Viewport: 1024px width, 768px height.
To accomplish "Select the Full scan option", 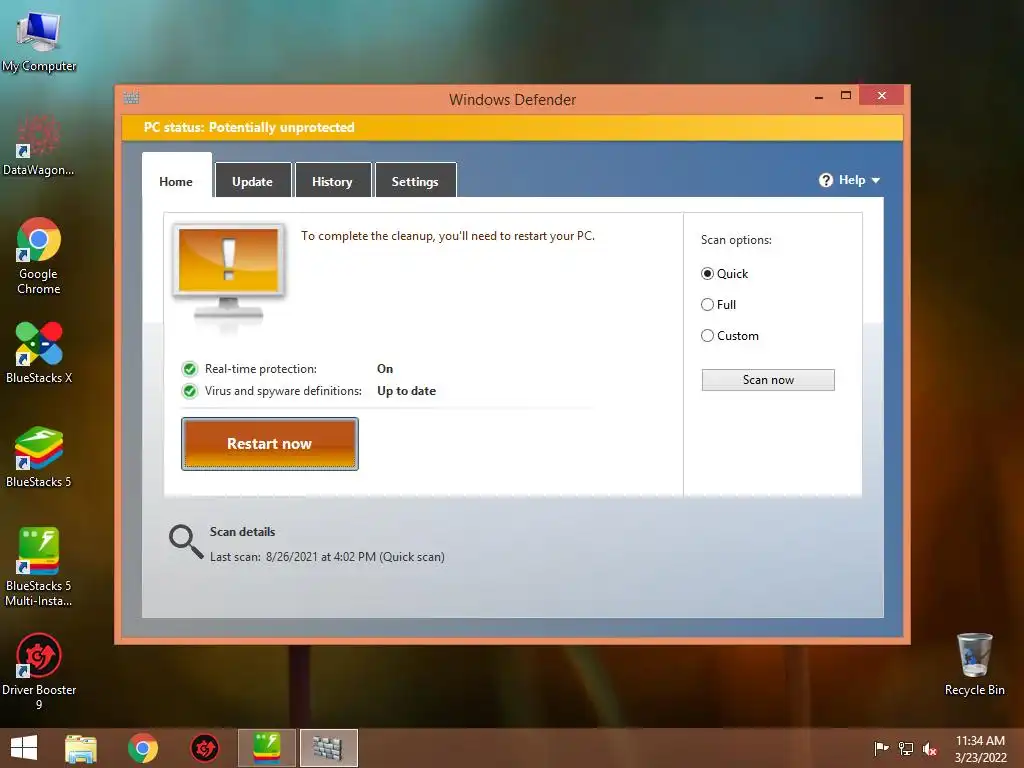I will coord(707,304).
